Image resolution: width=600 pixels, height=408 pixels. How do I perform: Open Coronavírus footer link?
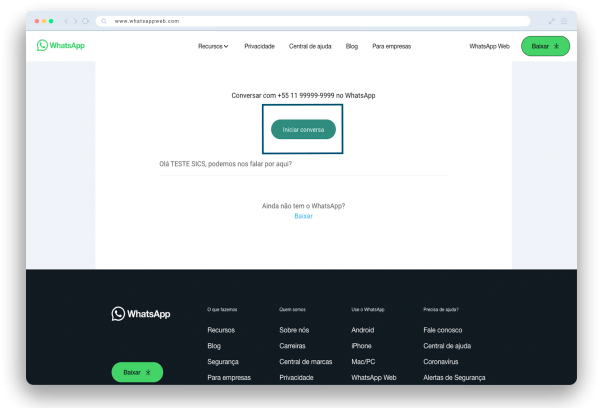click(x=440, y=362)
